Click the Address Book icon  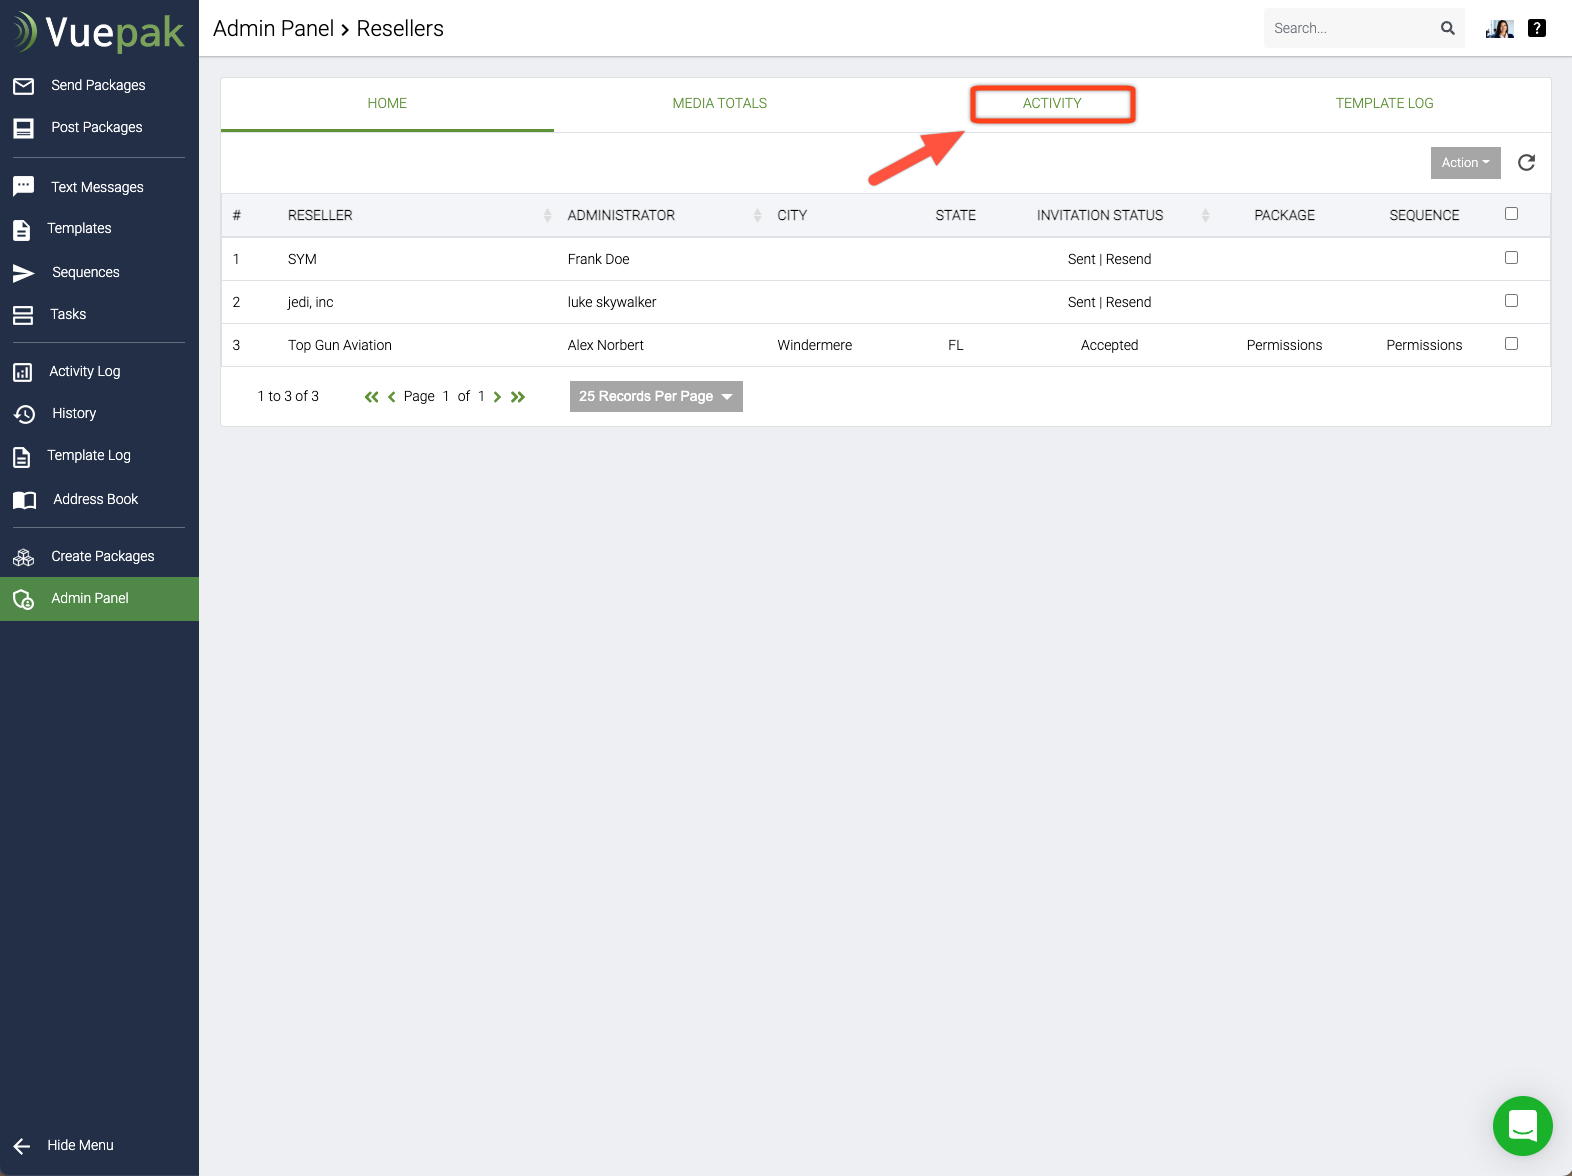[24, 500]
